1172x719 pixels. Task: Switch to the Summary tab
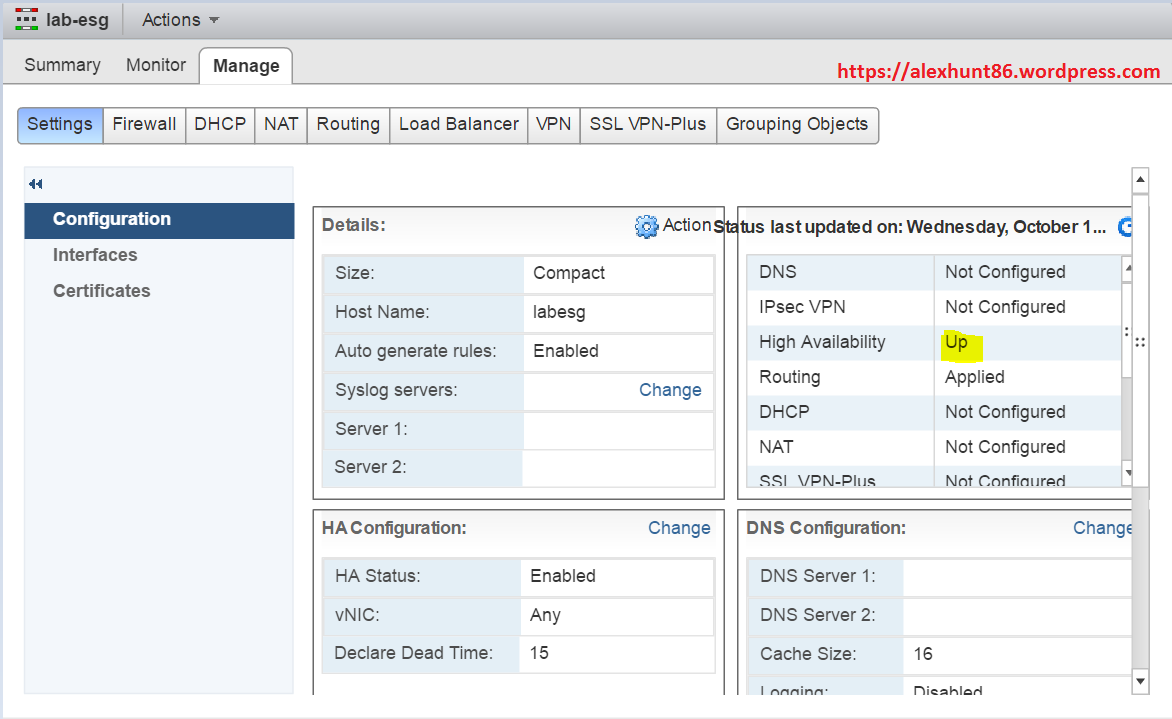tap(62, 65)
